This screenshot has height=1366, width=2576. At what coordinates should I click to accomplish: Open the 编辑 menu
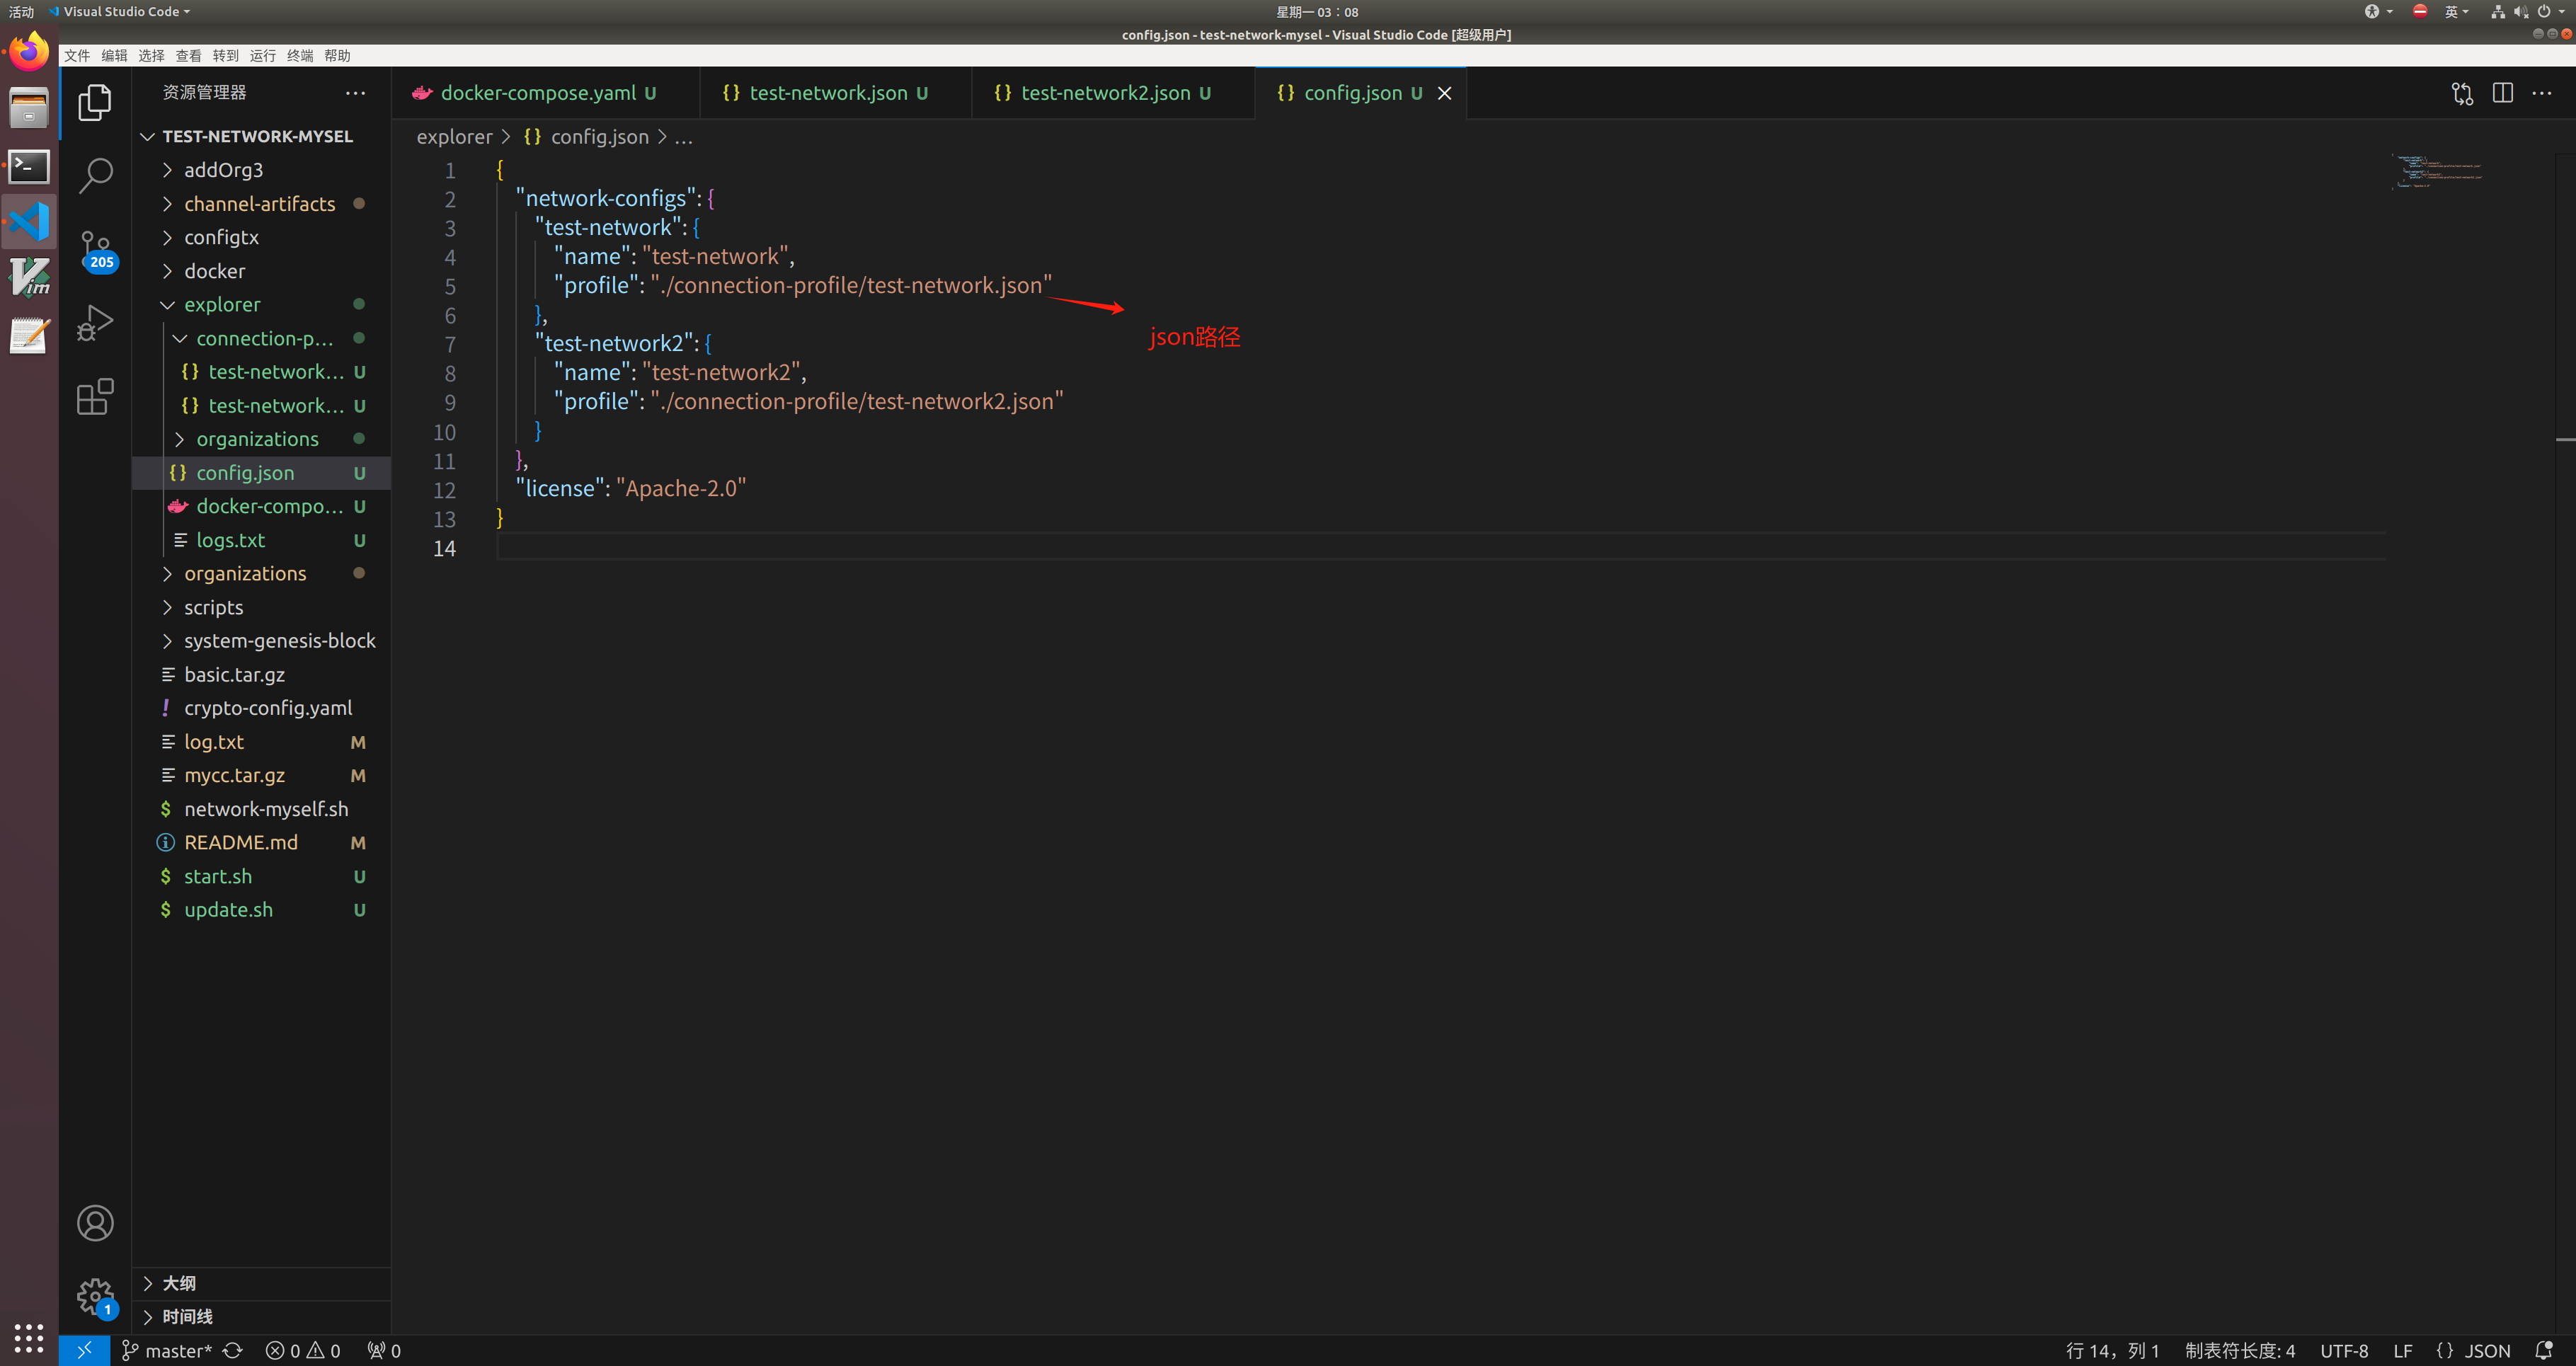coord(114,56)
